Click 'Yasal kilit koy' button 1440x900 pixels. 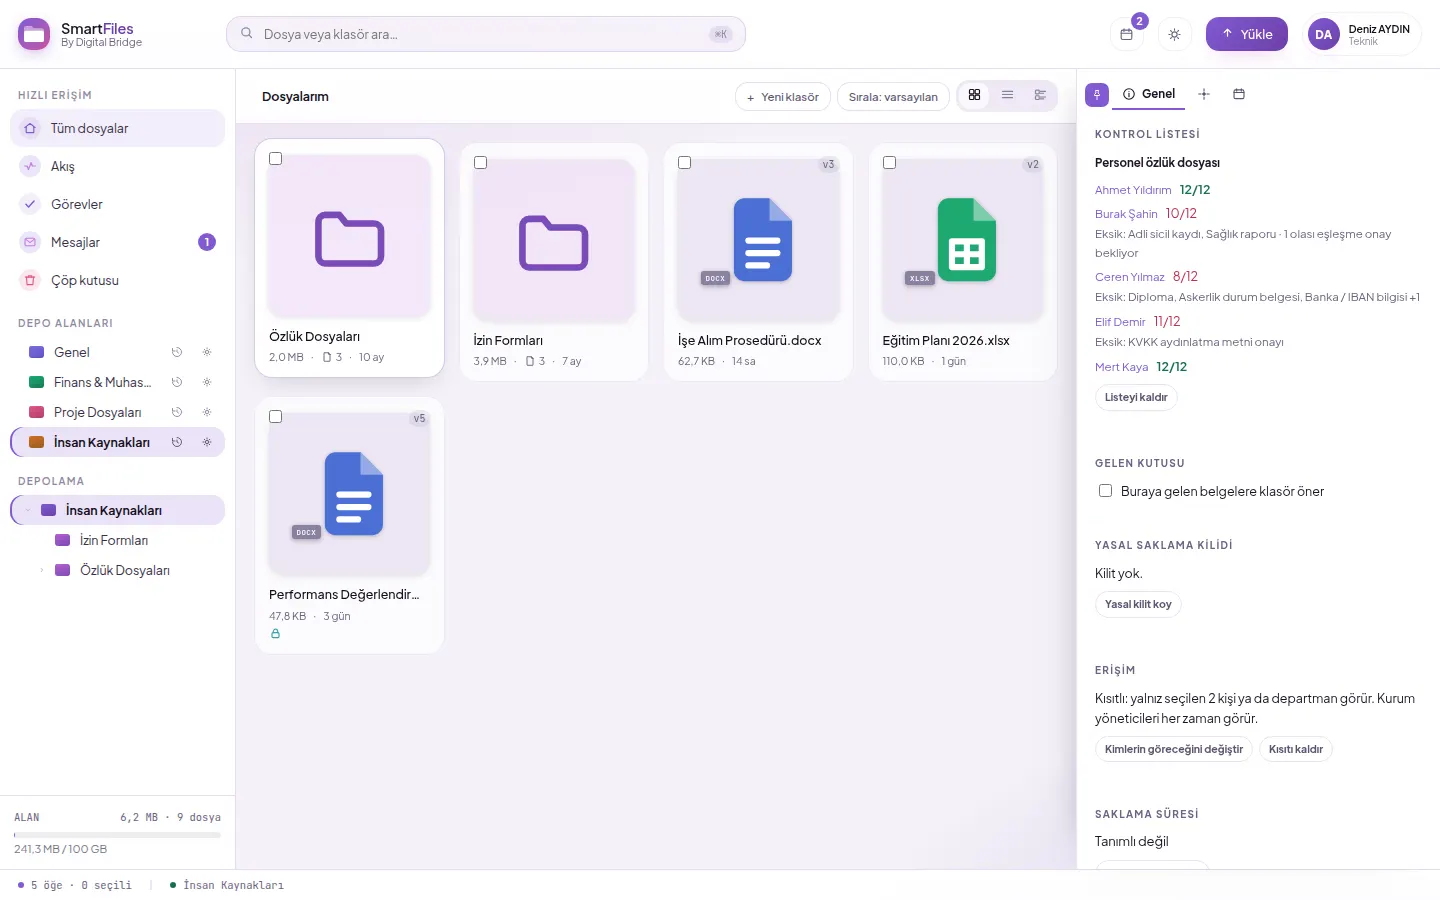pos(1138,604)
